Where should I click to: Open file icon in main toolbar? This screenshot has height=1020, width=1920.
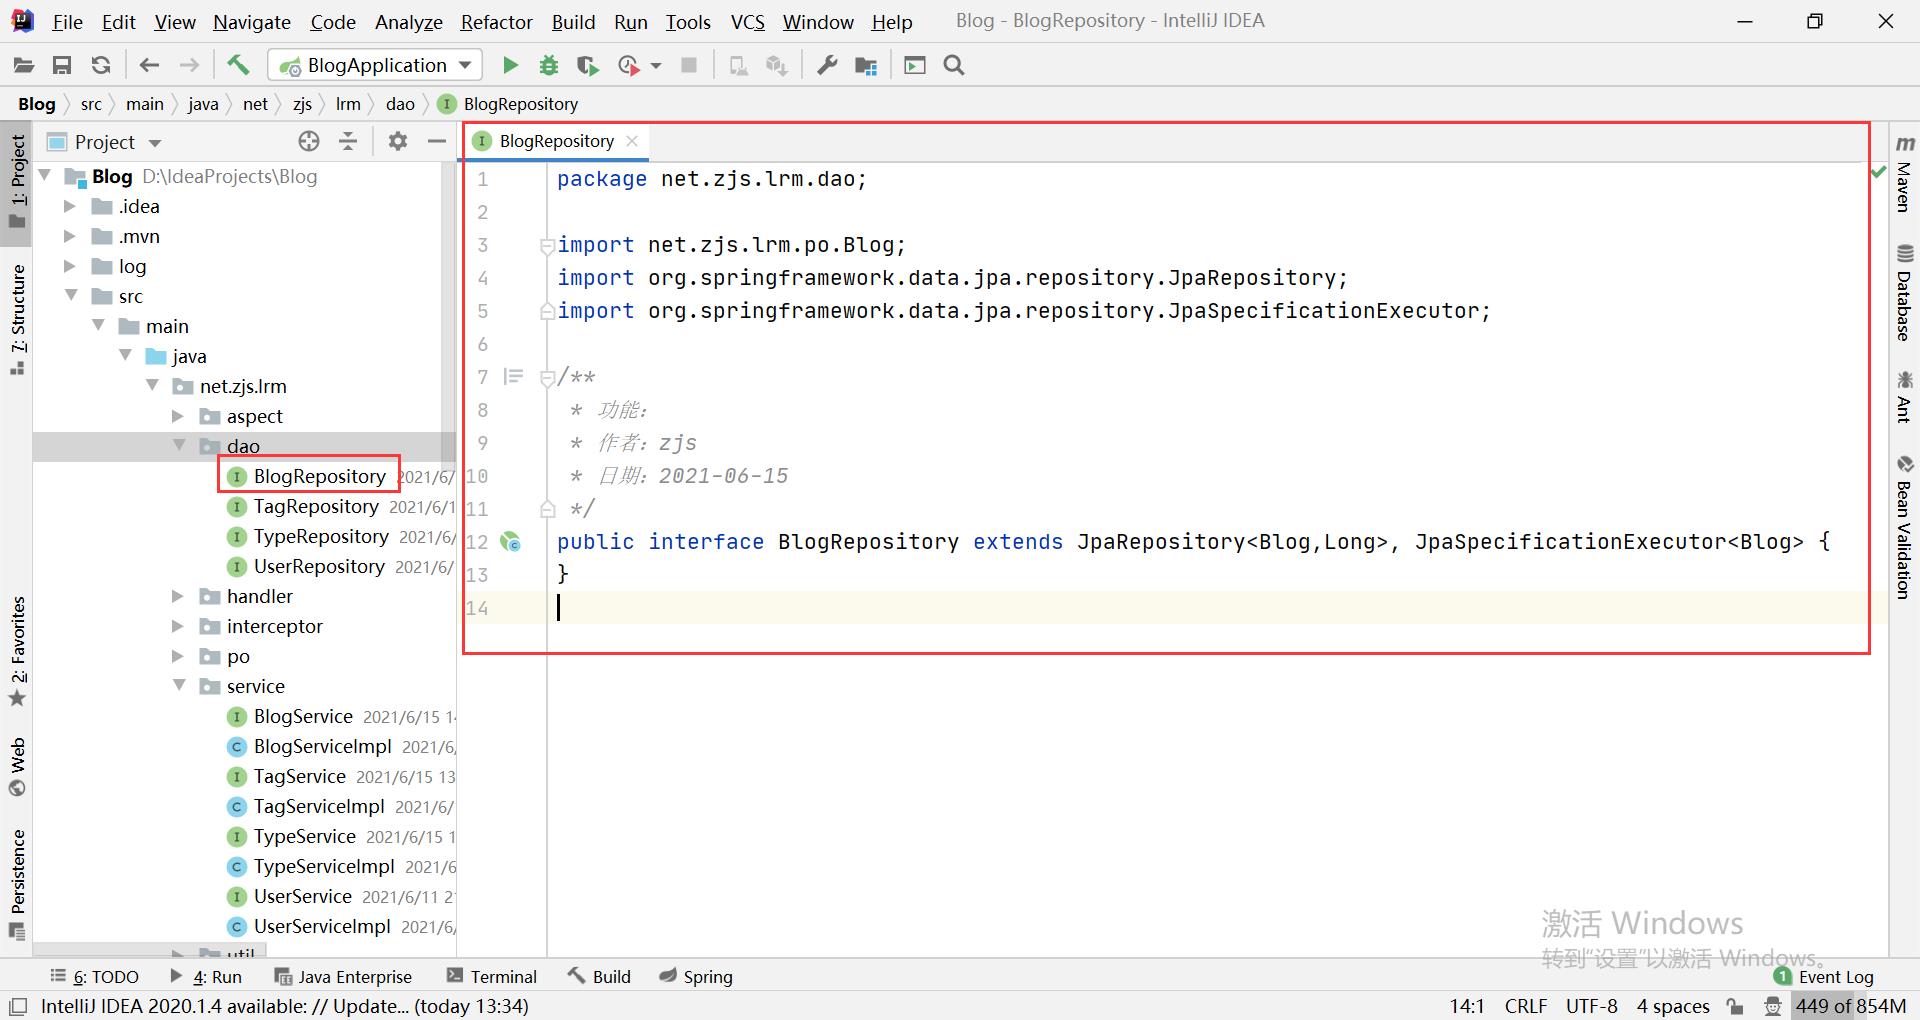(23, 66)
